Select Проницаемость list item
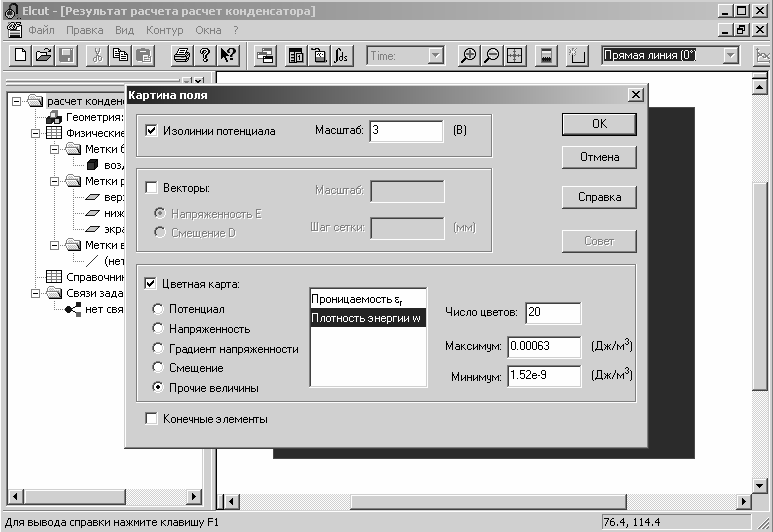 click(x=368, y=299)
